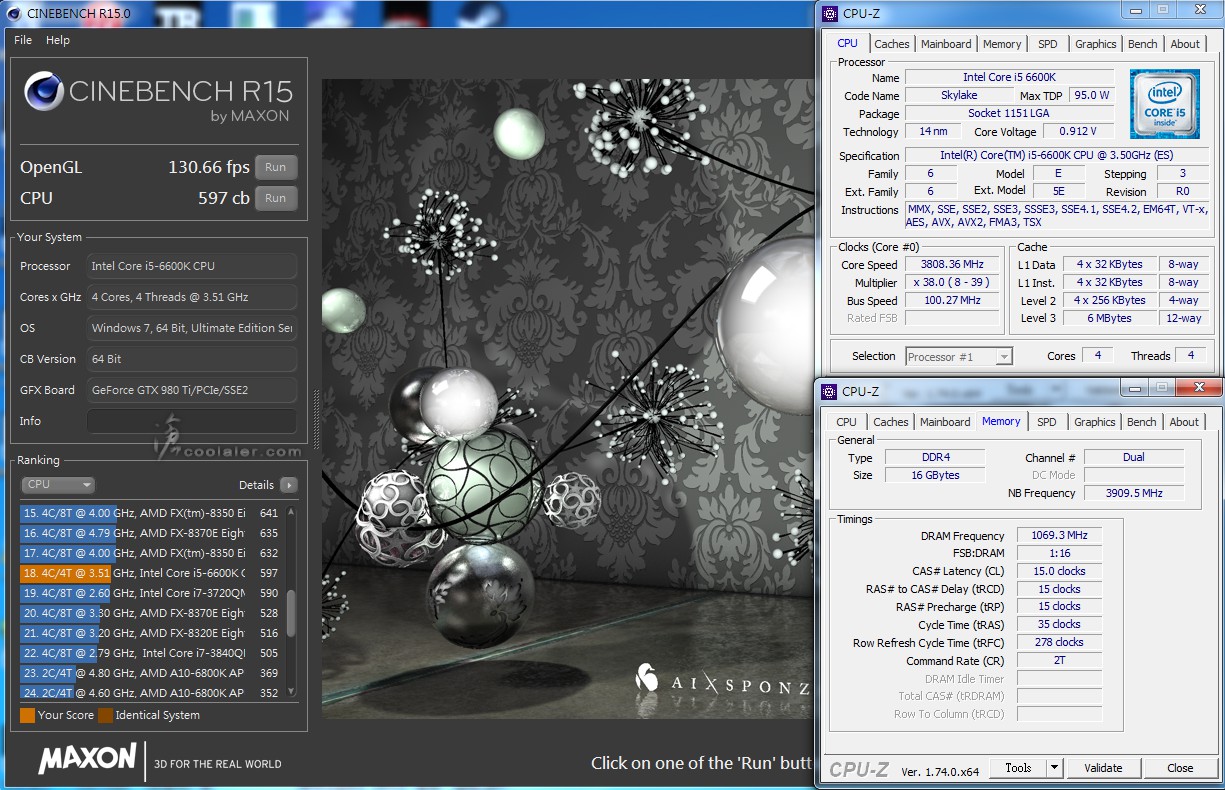This screenshot has width=1225, height=790.
Task: Select the SPD tab in lower CPU-Z window
Action: (1046, 422)
